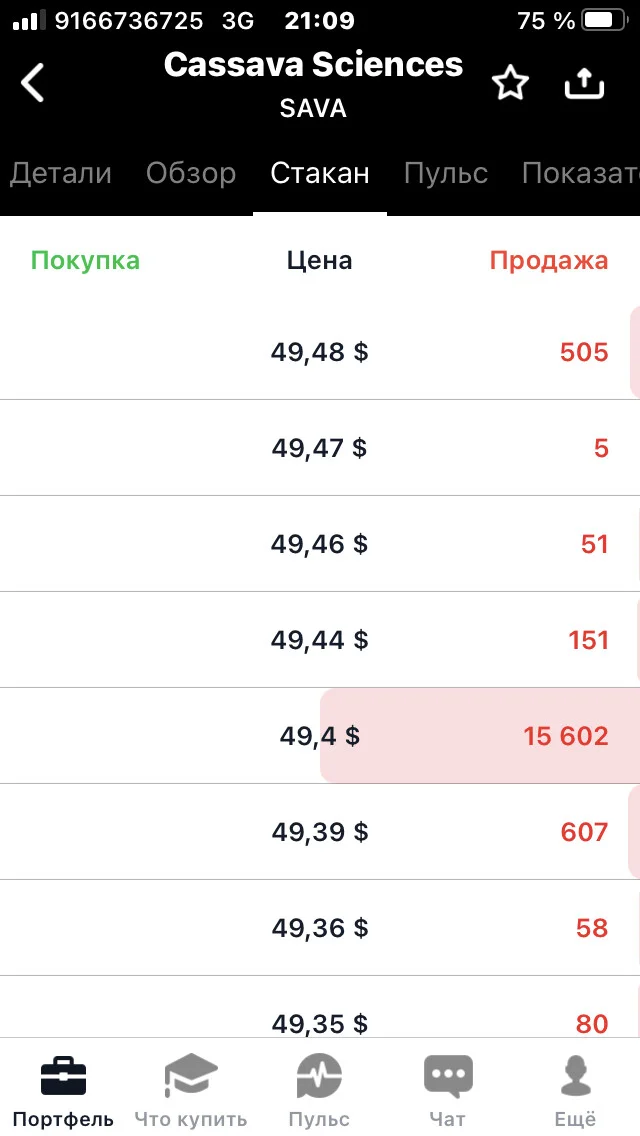640x1136 pixels.
Task: Select the Стакан tab
Action: coord(320,173)
